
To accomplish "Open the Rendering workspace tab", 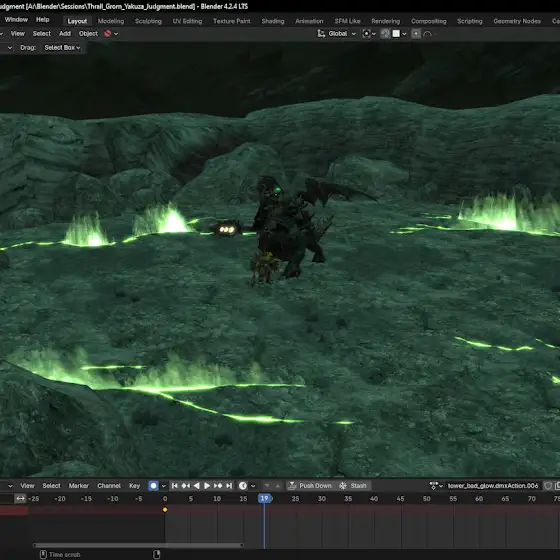I will (x=385, y=21).
